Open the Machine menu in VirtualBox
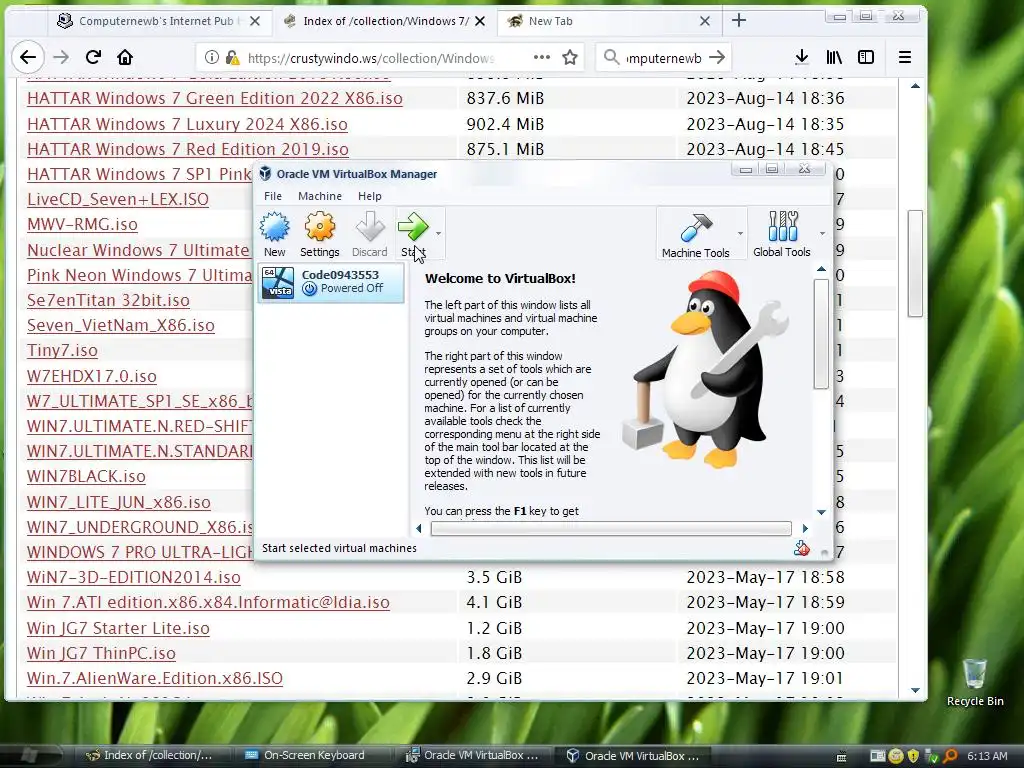This screenshot has height=768, width=1024. point(320,196)
